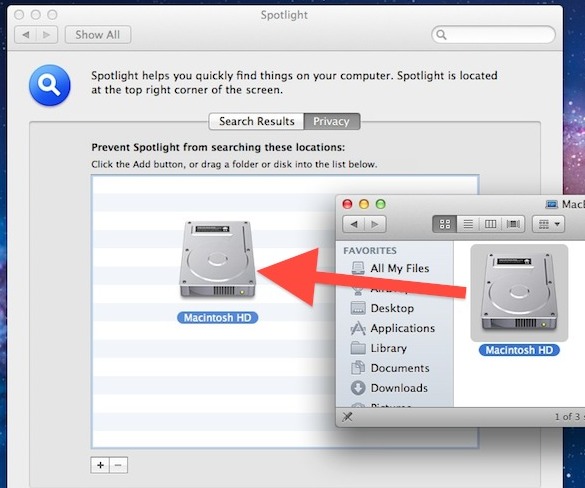Zoom the Finder window with green button
Image resolution: width=585 pixels, height=488 pixels.
click(x=381, y=204)
